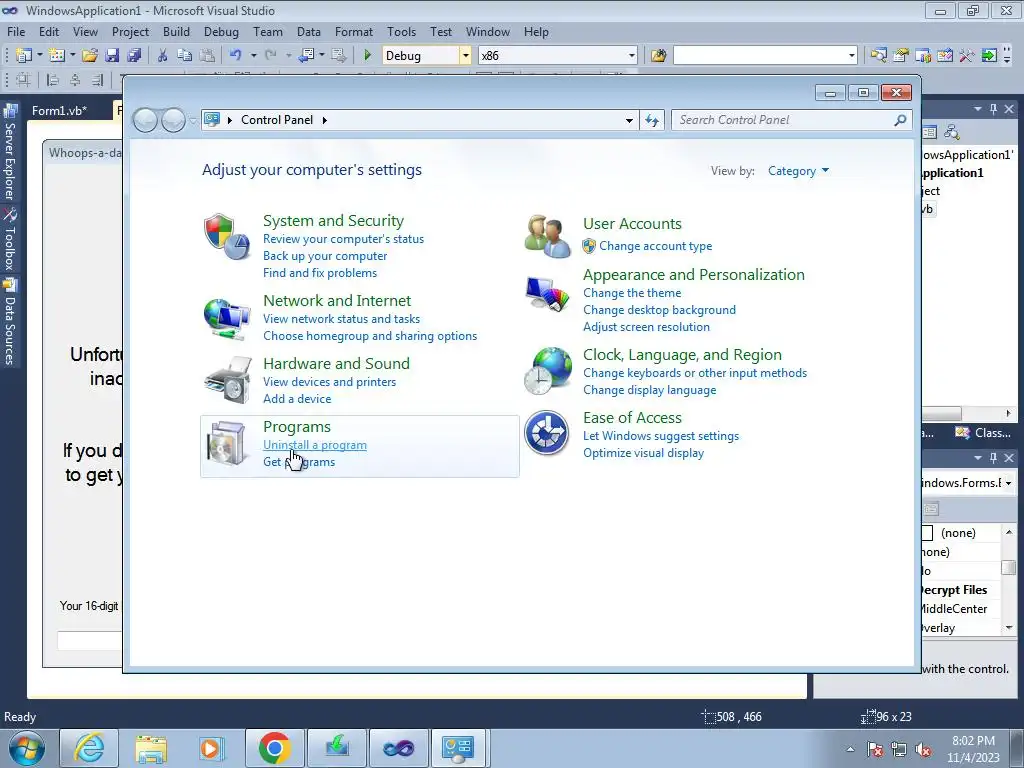Open Google Chrome from the taskbar

(274, 748)
